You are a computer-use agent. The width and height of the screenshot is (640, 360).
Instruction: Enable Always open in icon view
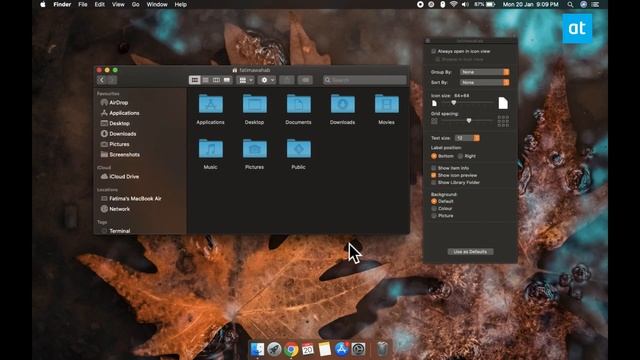pyautogui.click(x=433, y=51)
